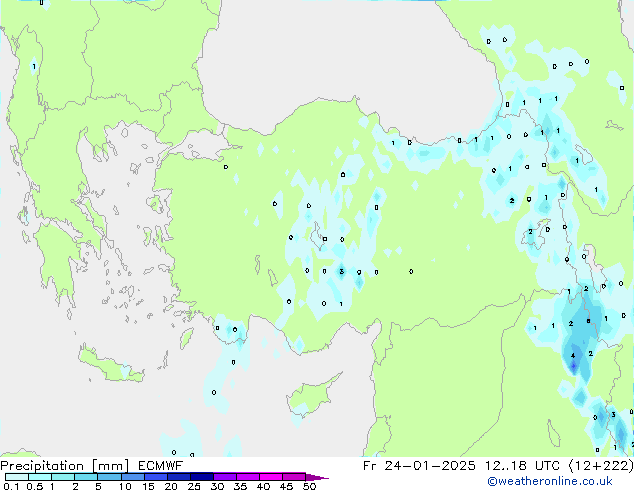This screenshot has height=490, width=634.
Task: Click the 30–35 mm purple legend swatch
Action: (x=224, y=477)
